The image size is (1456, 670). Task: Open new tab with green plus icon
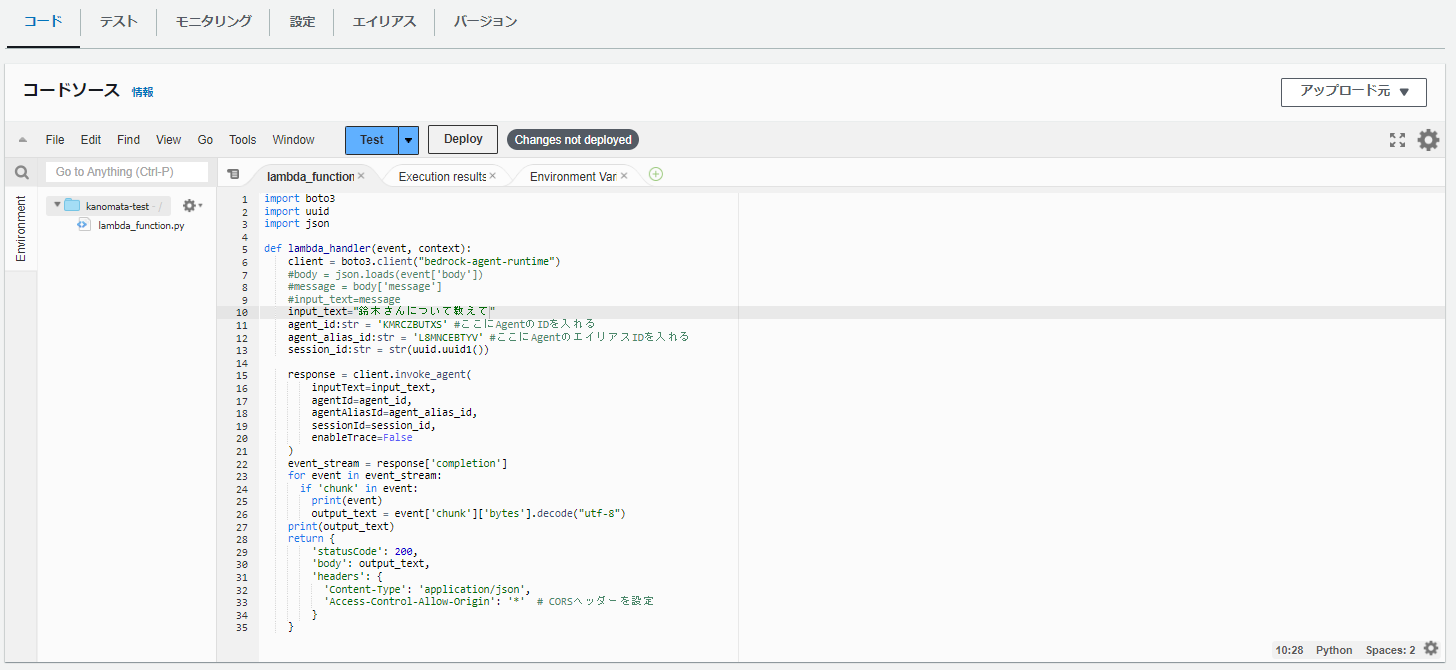pyautogui.click(x=656, y=174)
